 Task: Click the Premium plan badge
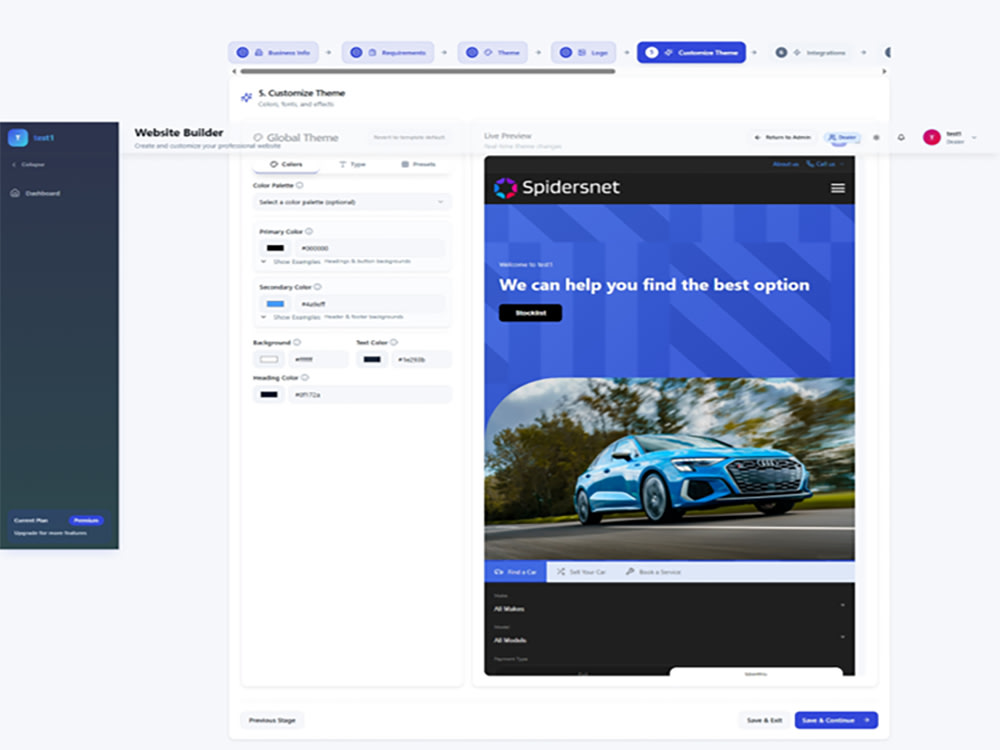pyautogui.click(x=86, y=520)
